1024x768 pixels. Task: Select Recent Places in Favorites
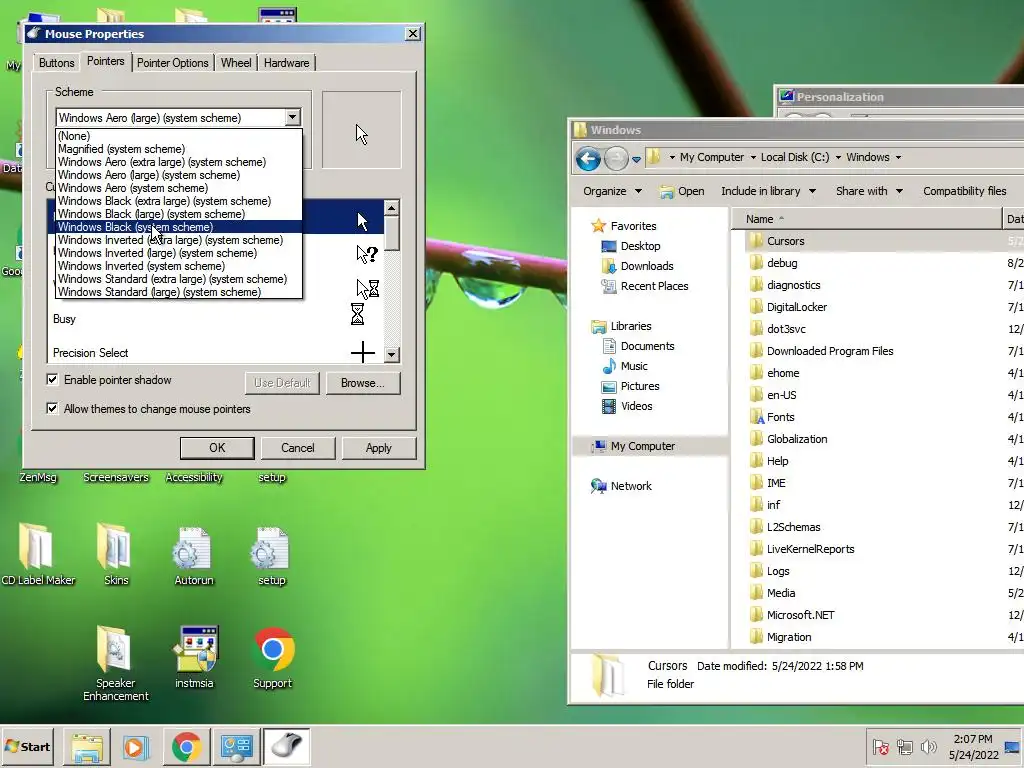(x=654, y=286)
